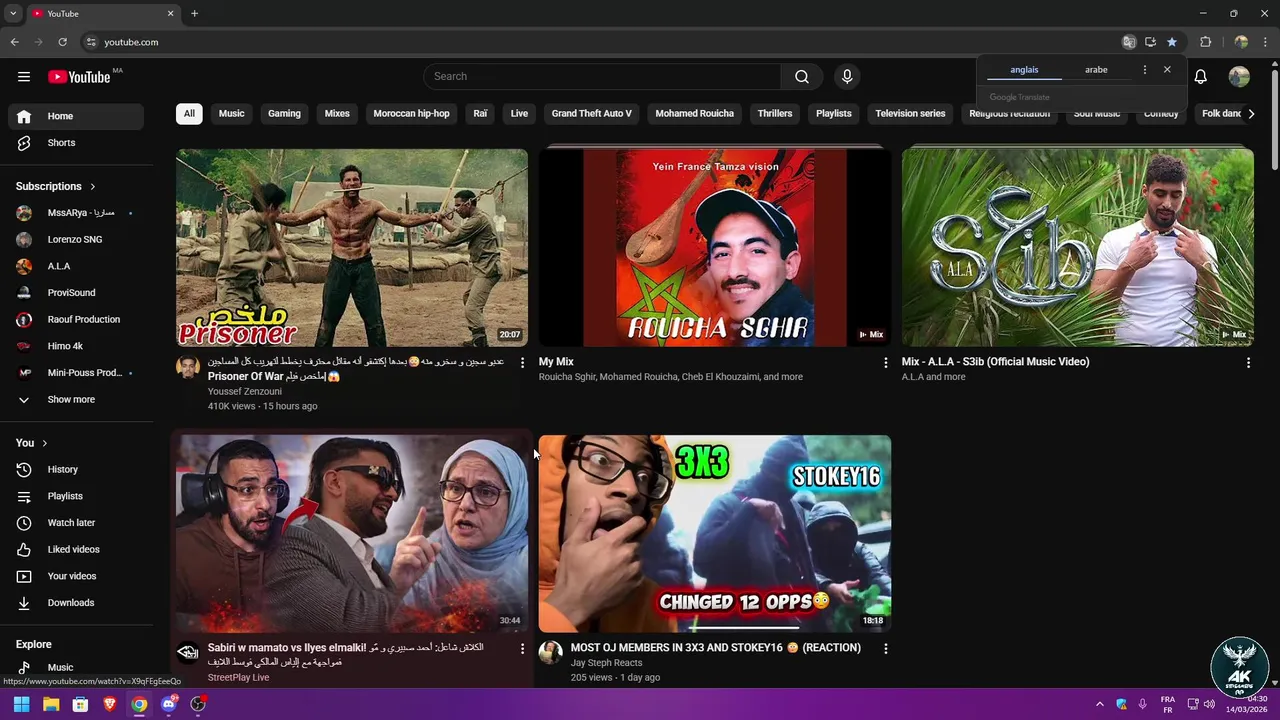The image size is (1280, 720).
Task: Select the Gaming filter chip
Action: click(x=284, y=113)
